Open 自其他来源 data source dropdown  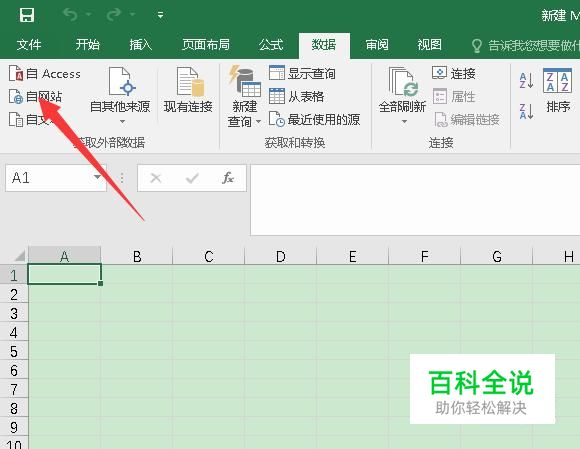coord(120,95)
